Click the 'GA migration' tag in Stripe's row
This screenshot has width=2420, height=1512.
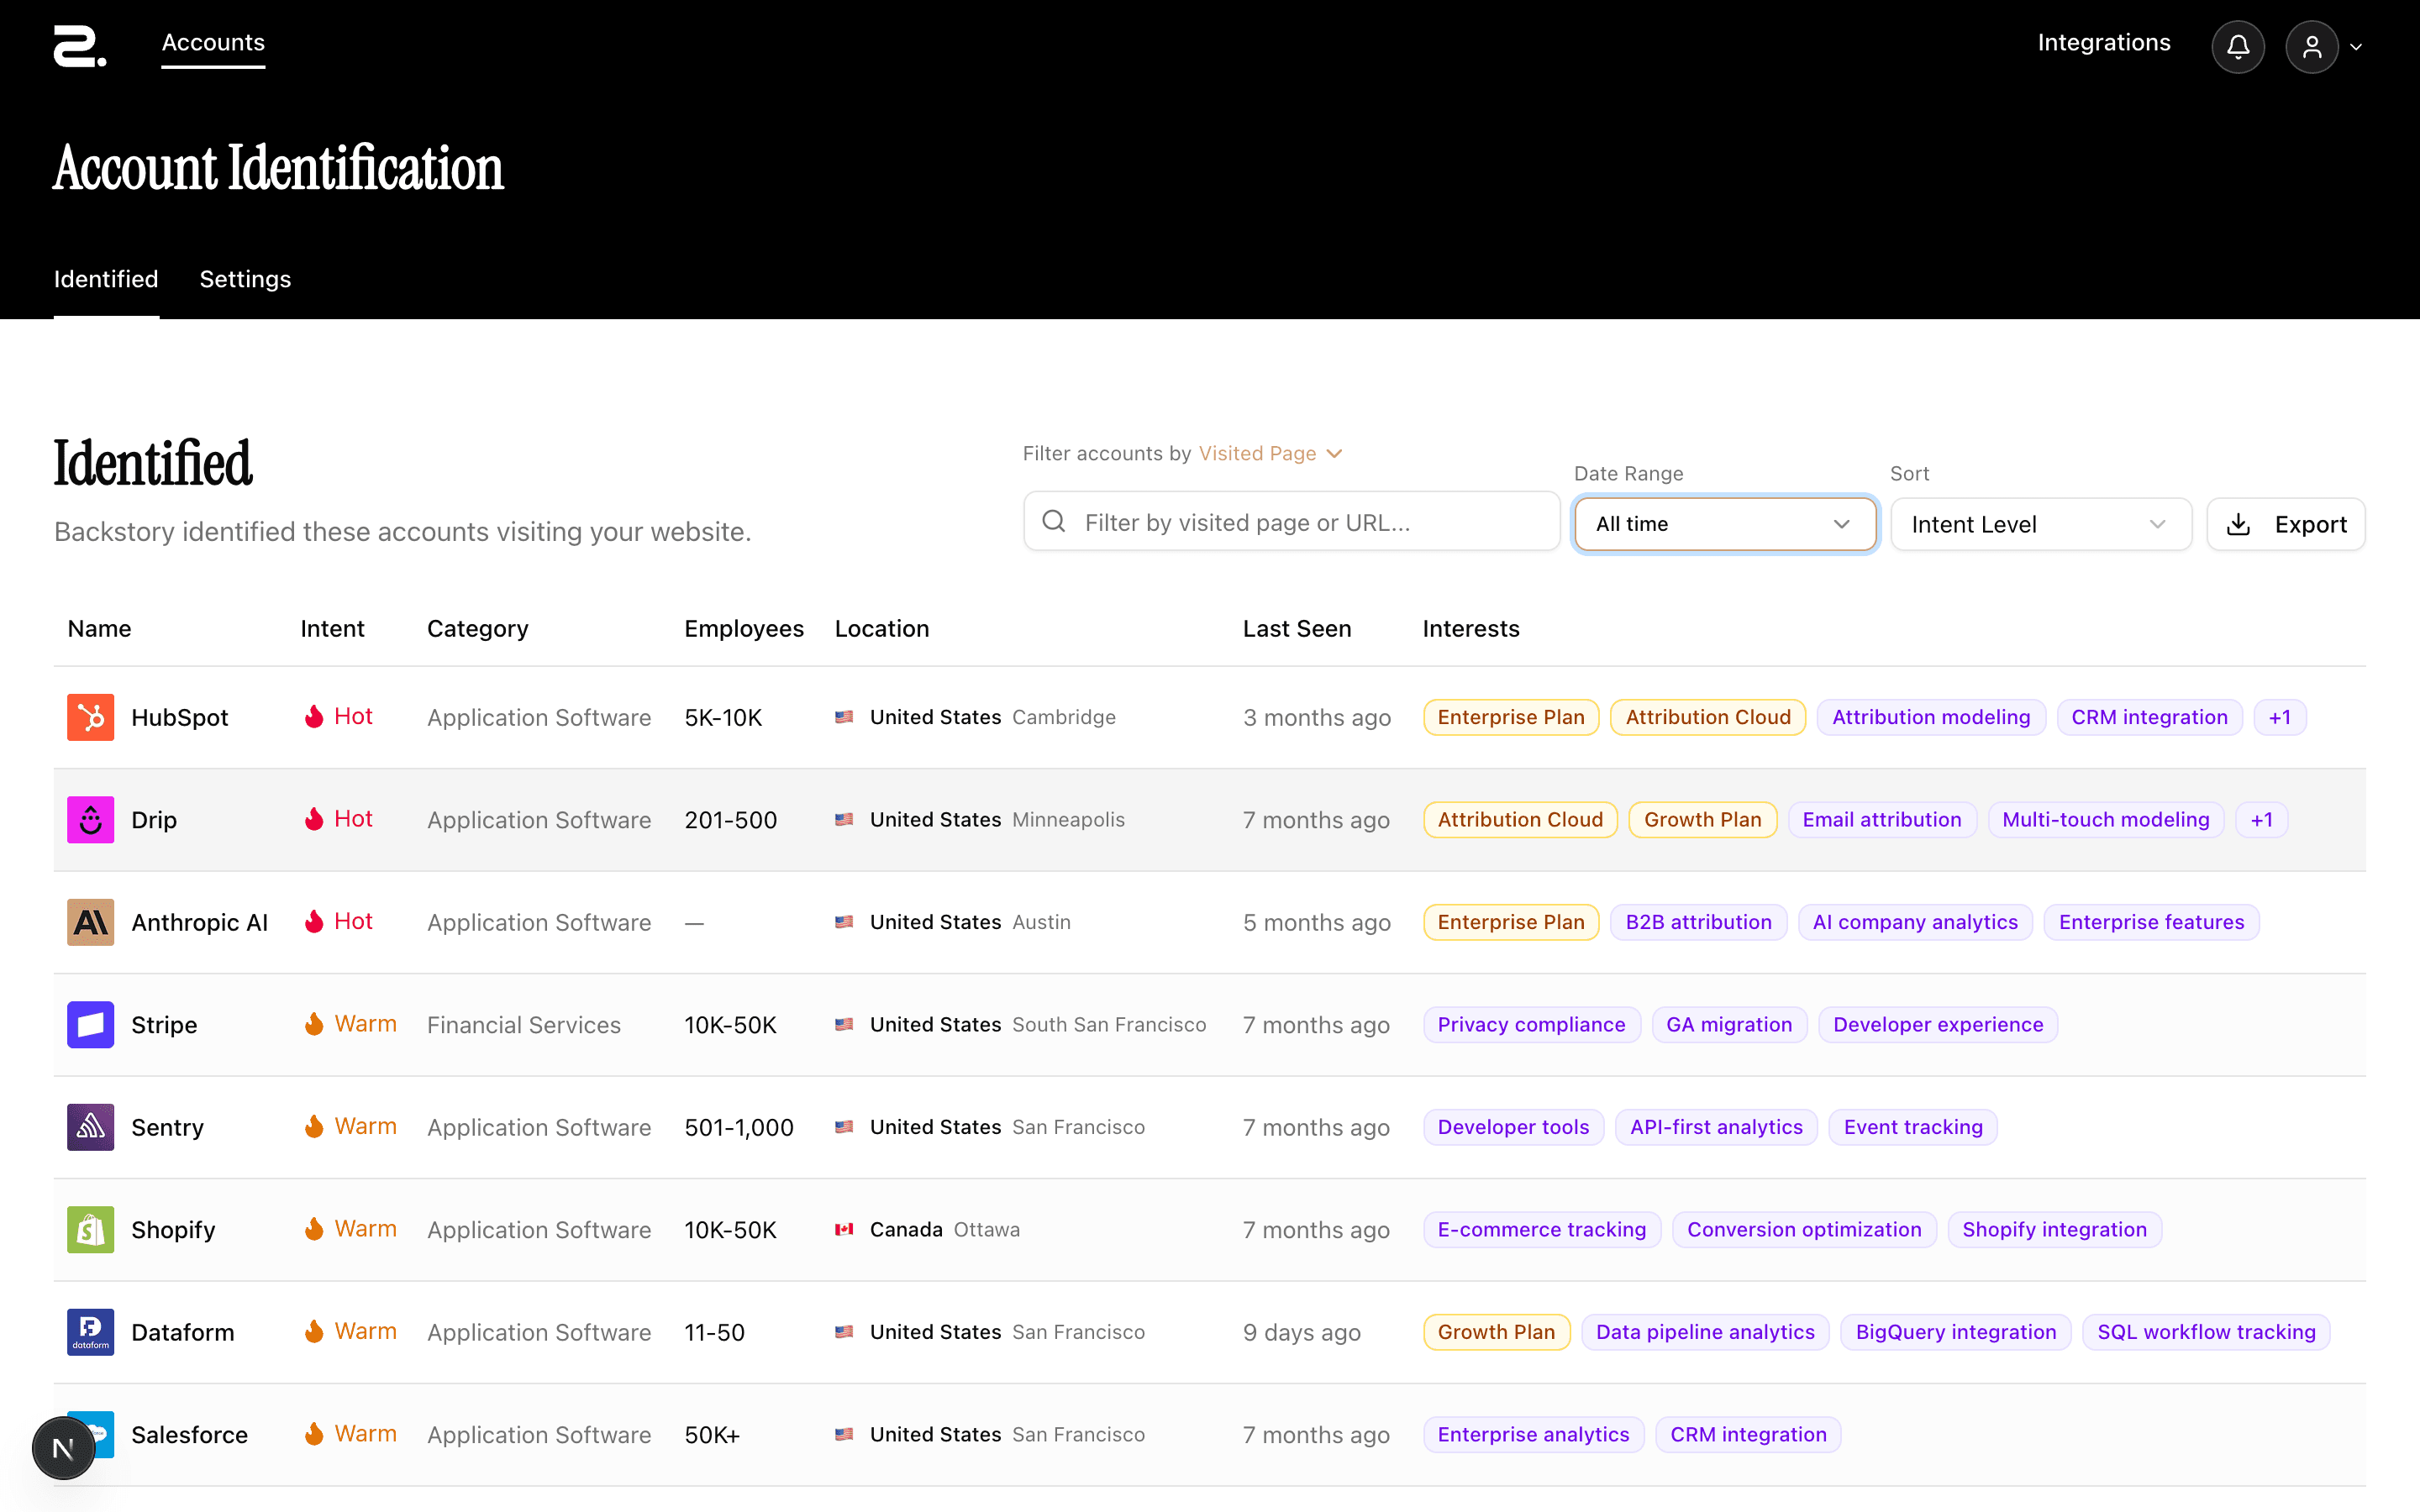1729,1025
